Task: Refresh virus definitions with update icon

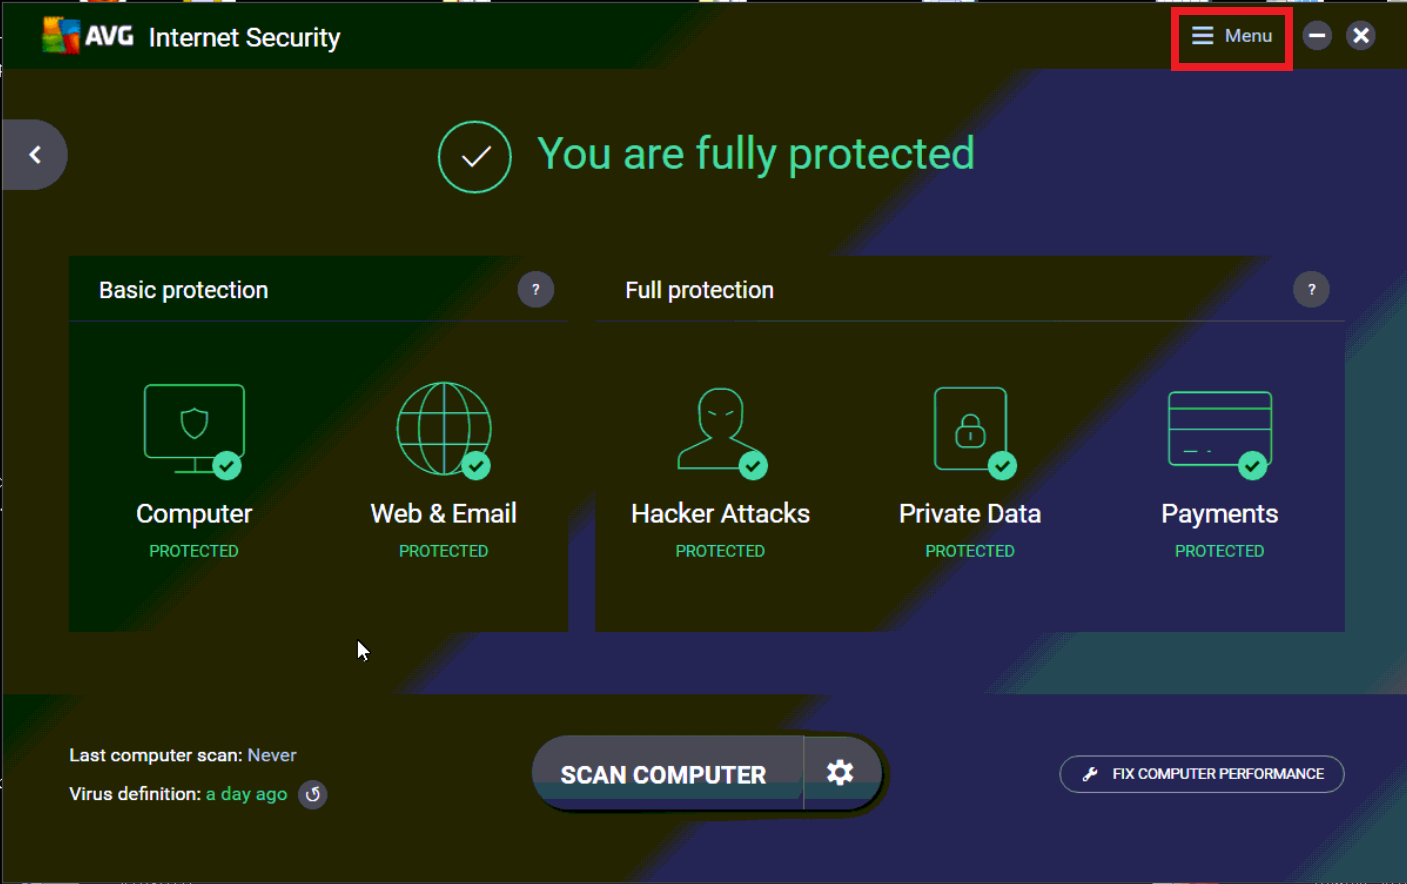Action: tap(313, 794)
